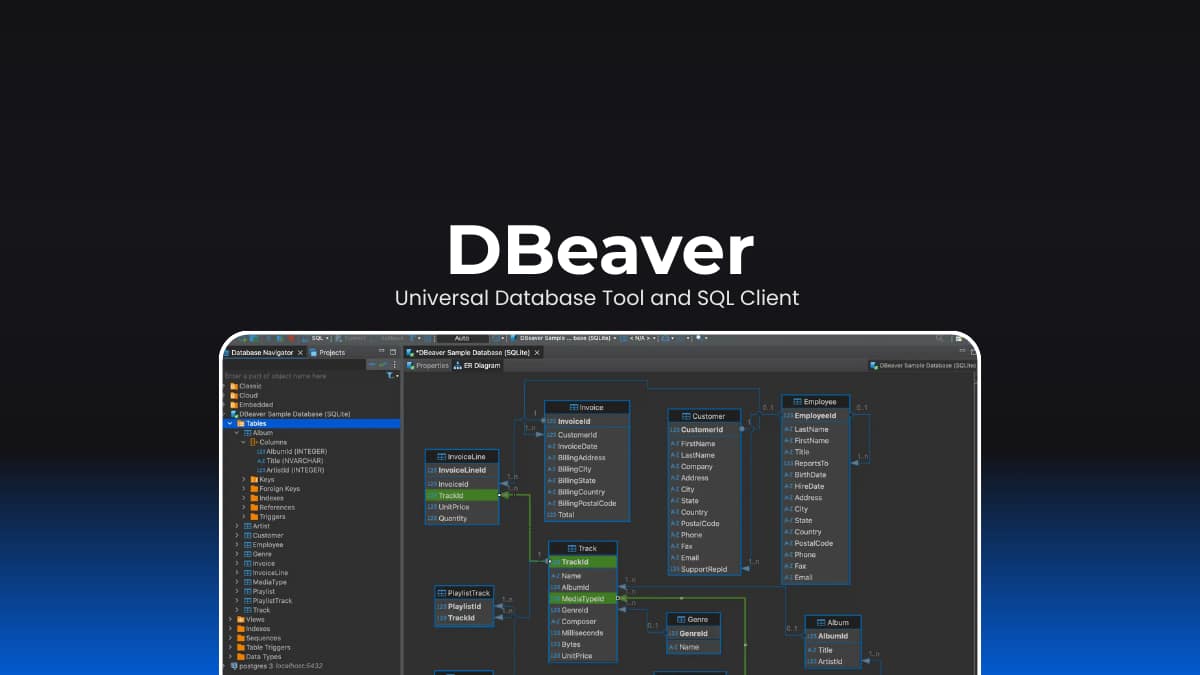Screen dimensions: 1200x675
Task: Collapse the Columns node under Album
Action: tap(243, 441)
